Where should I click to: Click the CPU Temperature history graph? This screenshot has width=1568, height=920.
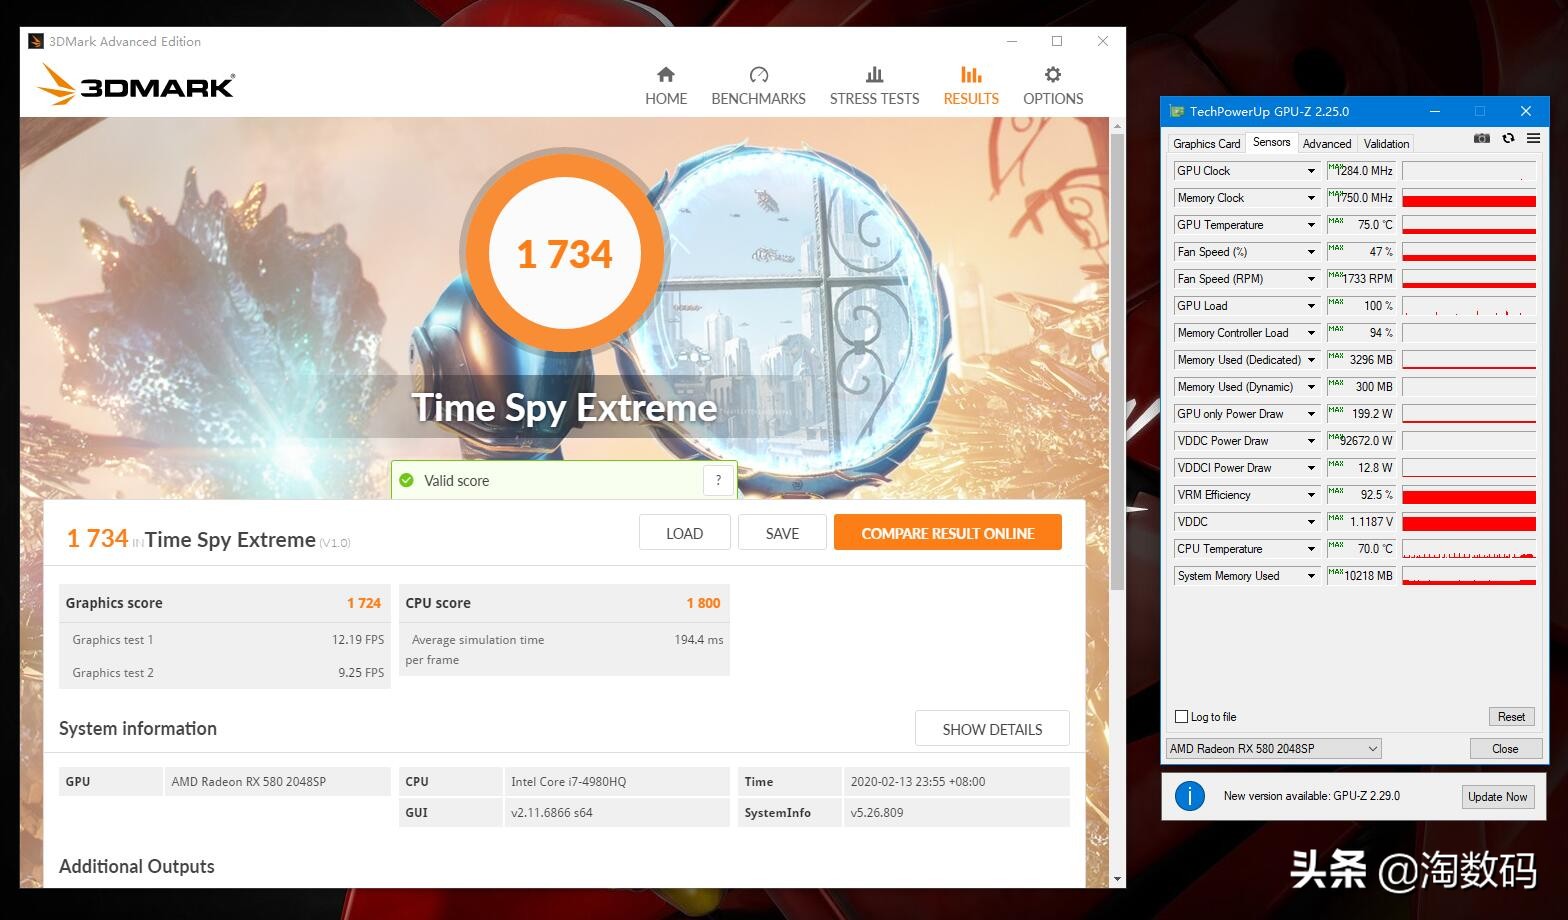[x=1469, y=549]
